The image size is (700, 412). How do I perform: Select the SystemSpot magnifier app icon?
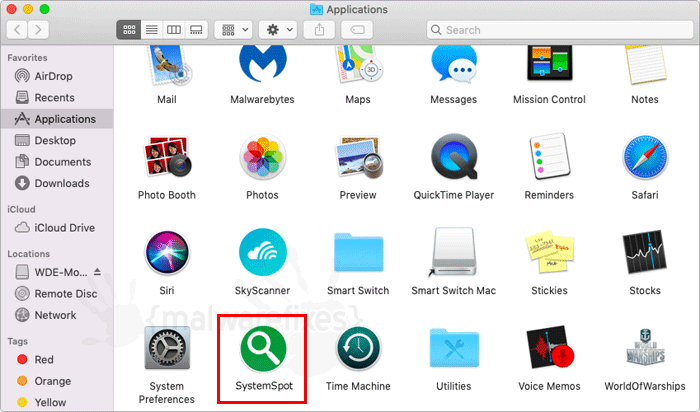coord(263,348)
